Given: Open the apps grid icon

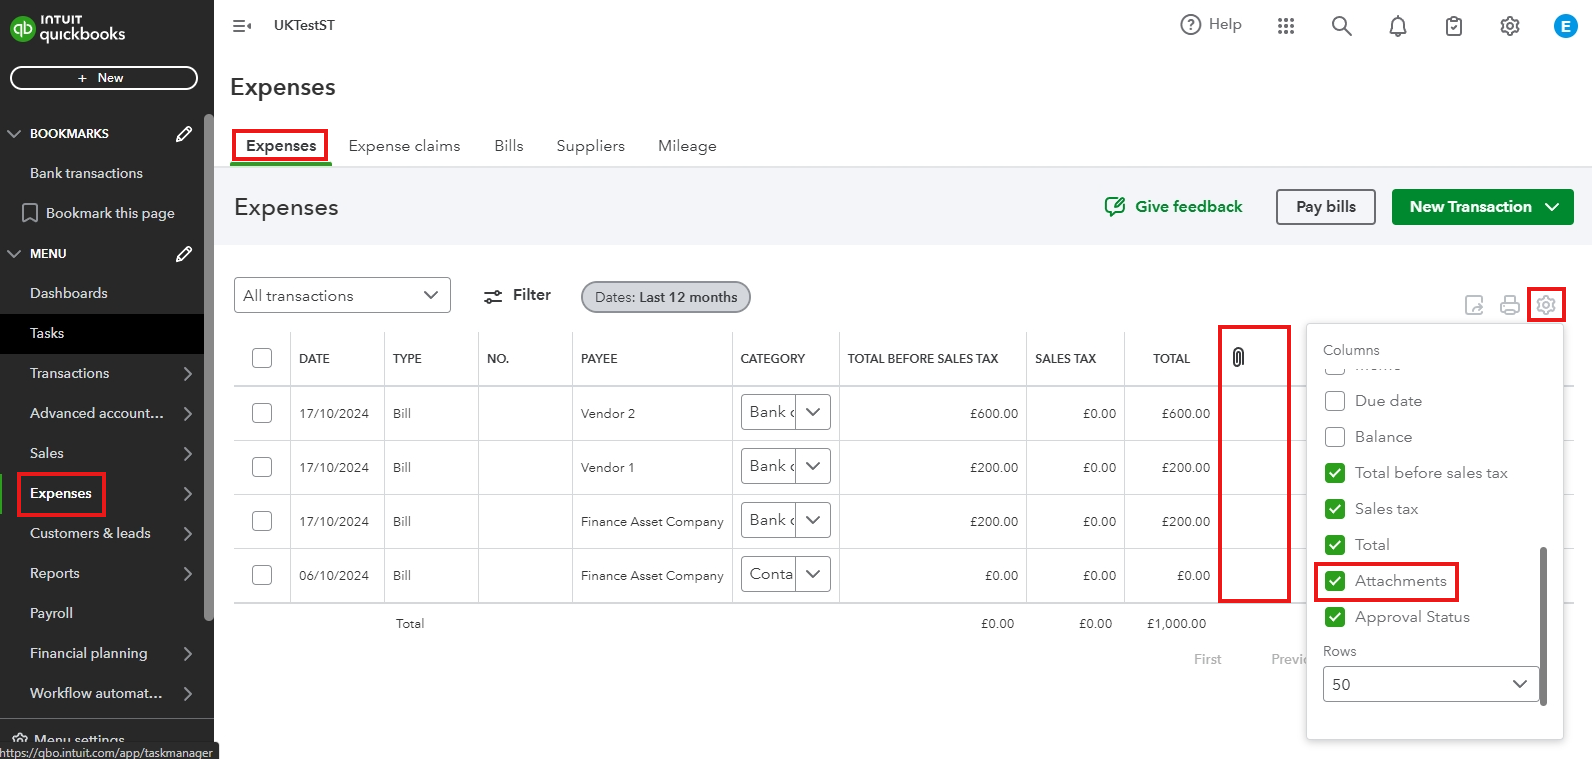Looking at the screenshot, I should coord(1286,26).
